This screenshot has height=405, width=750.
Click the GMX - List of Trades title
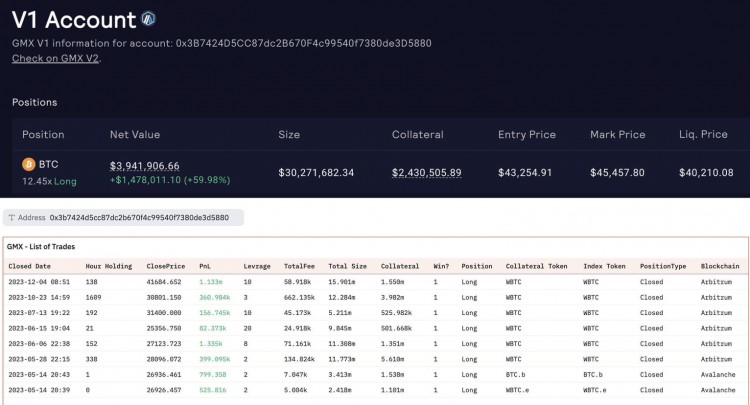click(x=41, y=247)
